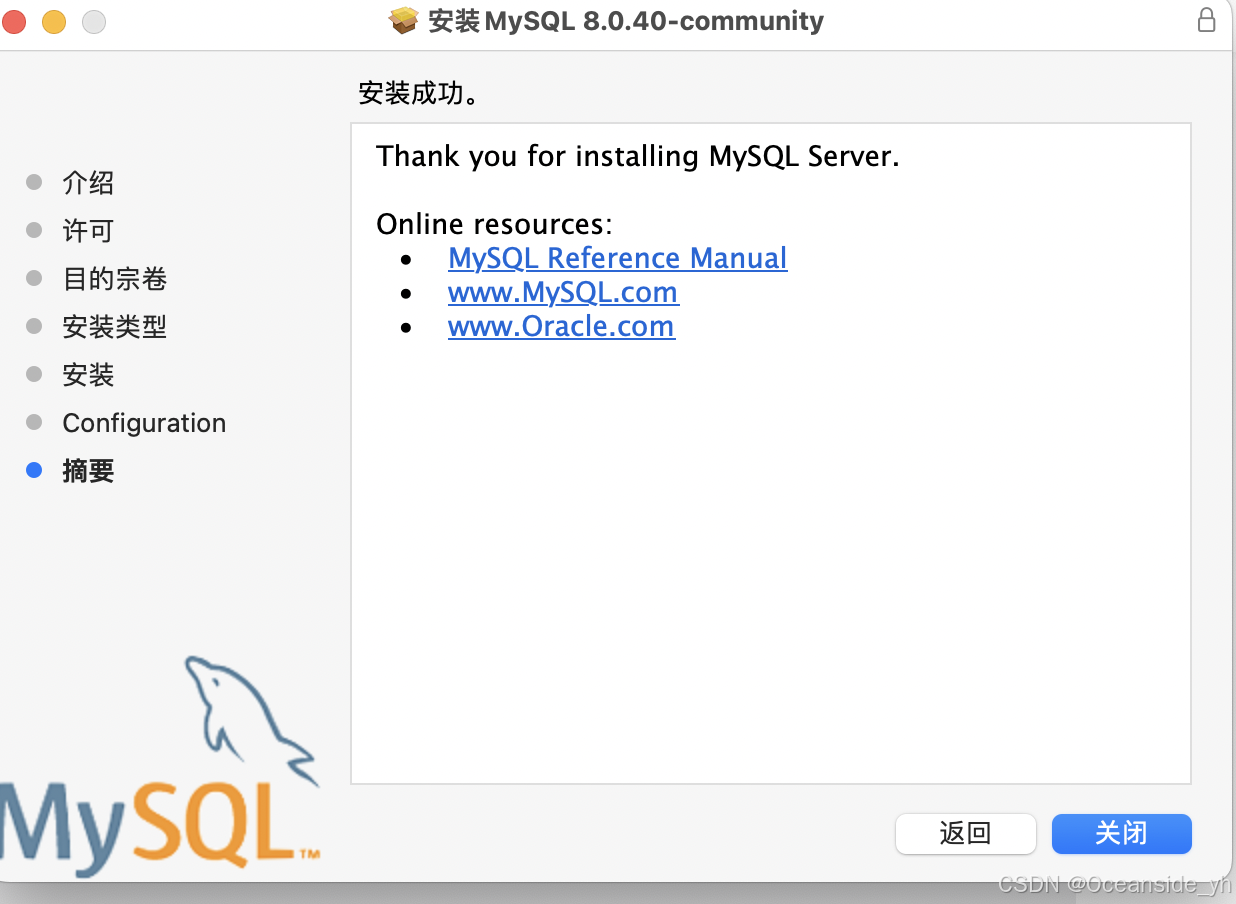
Task: Open the www.MySQL.com link
Action: [563, 292]
